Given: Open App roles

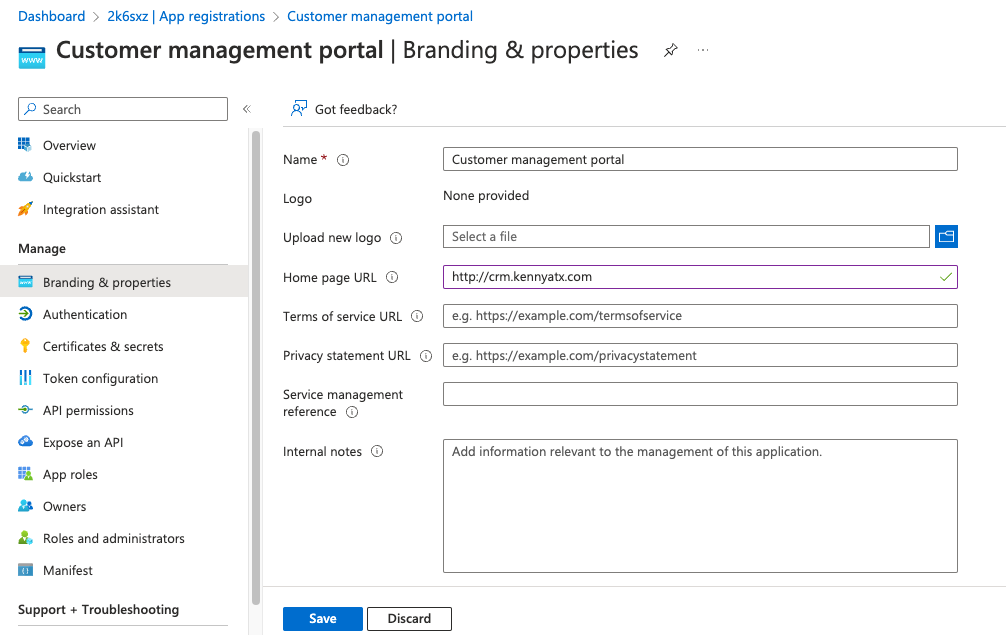Looking at the screenshot, I should 70,474.
